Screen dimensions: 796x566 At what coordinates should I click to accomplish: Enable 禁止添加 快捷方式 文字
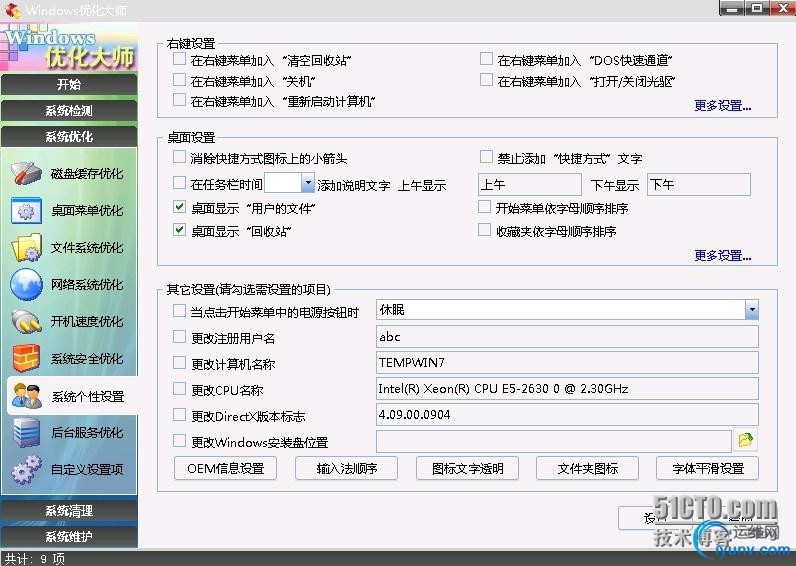(486, 156)
